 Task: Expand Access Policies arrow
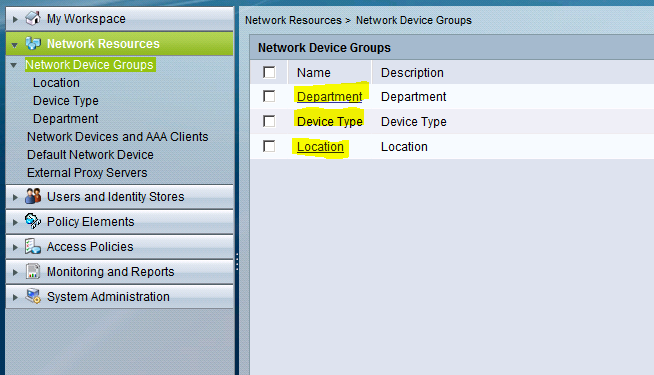(15, 247)
